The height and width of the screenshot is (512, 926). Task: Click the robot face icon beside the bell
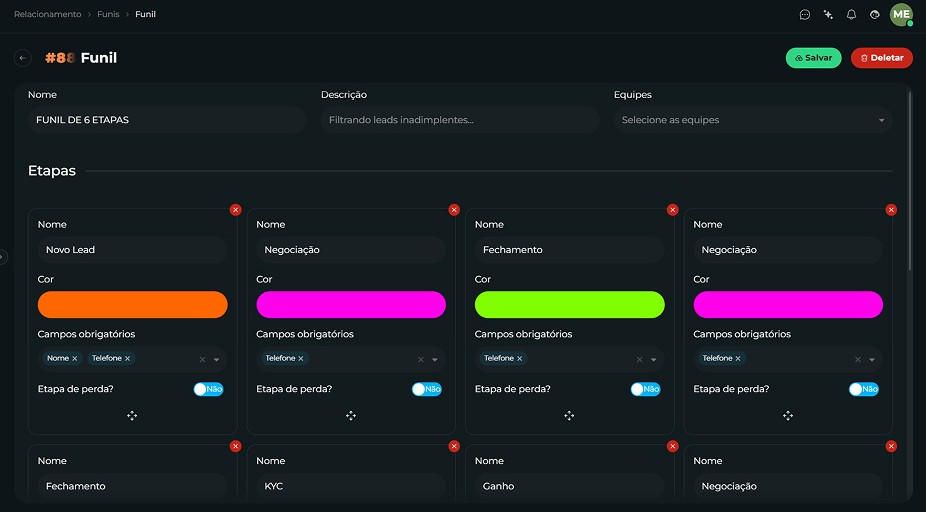875,15
